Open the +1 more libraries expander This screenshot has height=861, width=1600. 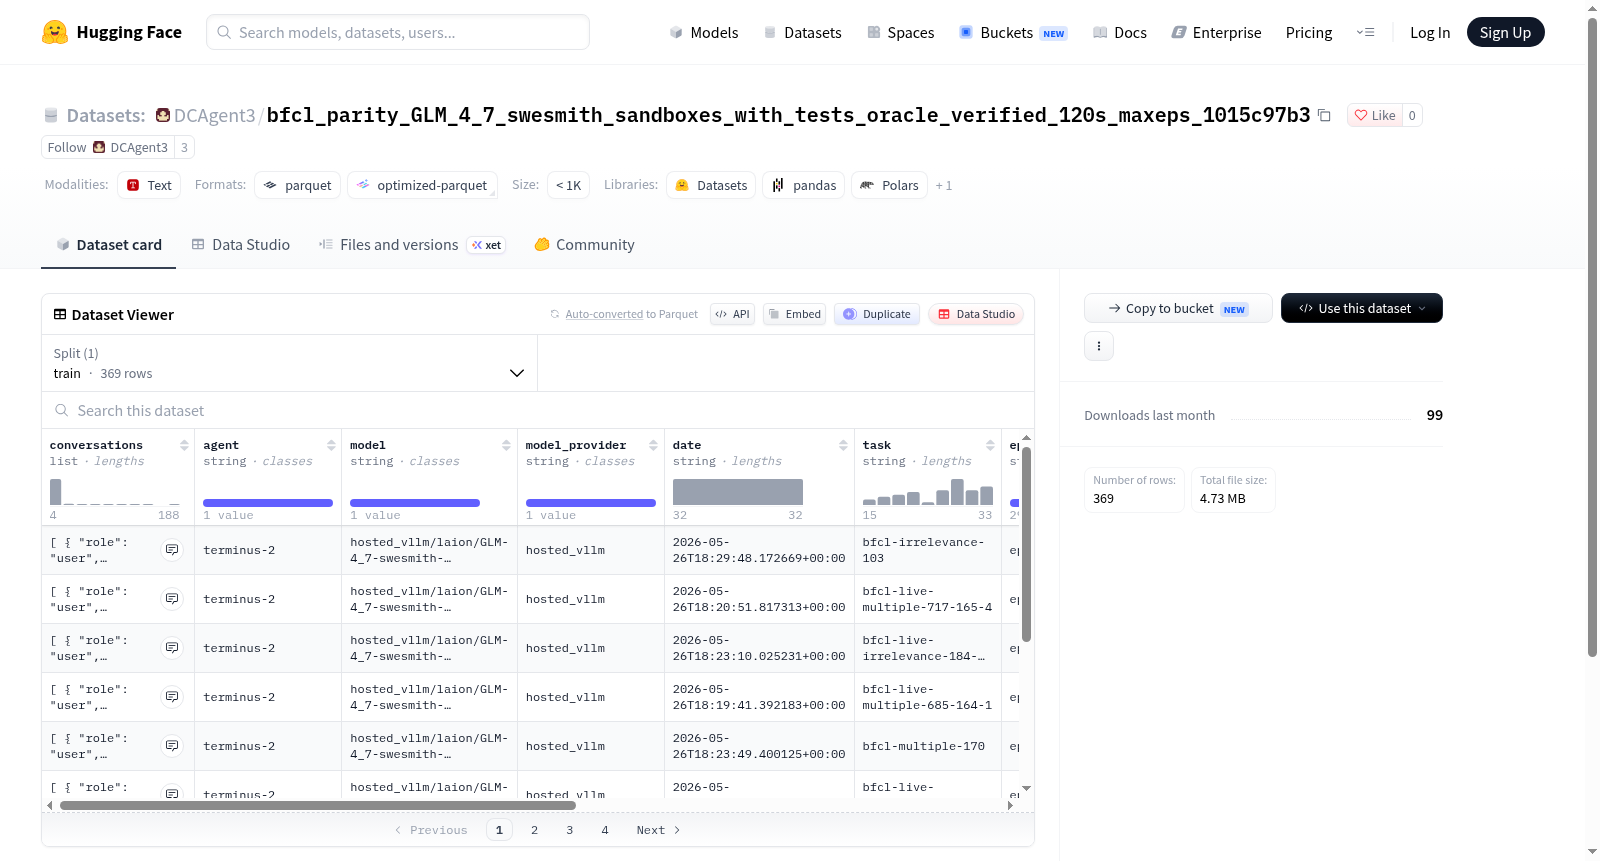pyautogui.click(x=944, y=185)
